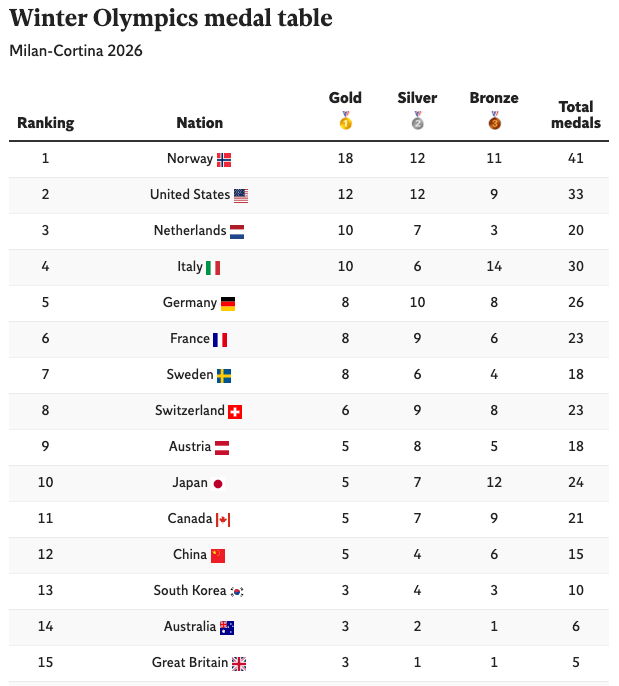Click Great Britain's flag icon
The height and width of the screenshot is (686, 619).
(x=239, y=663)
